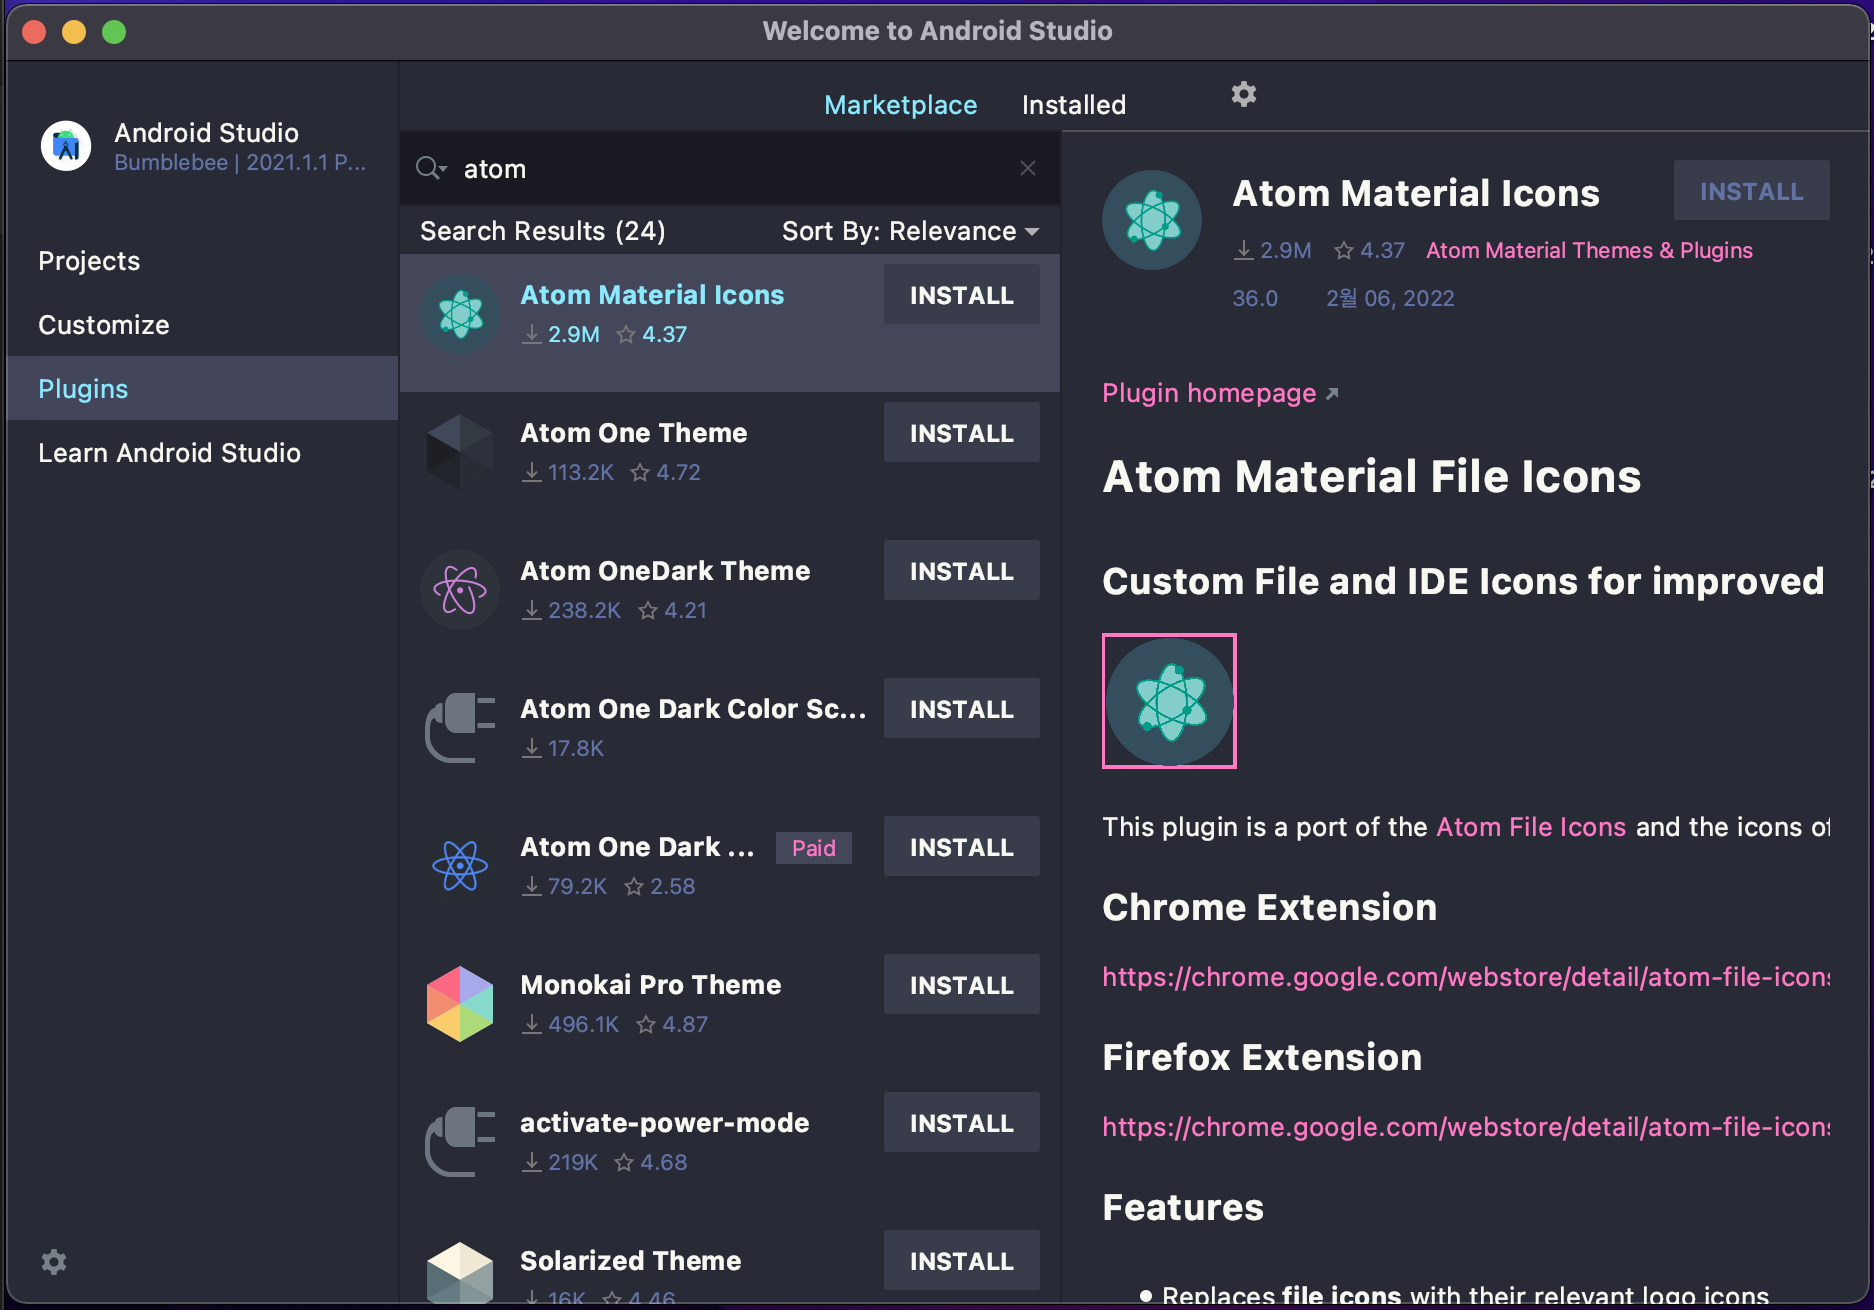Click the Atom One Theme cube icon
The width and height of the screenshot is (1874, 1310).
(x=460, y=452)
